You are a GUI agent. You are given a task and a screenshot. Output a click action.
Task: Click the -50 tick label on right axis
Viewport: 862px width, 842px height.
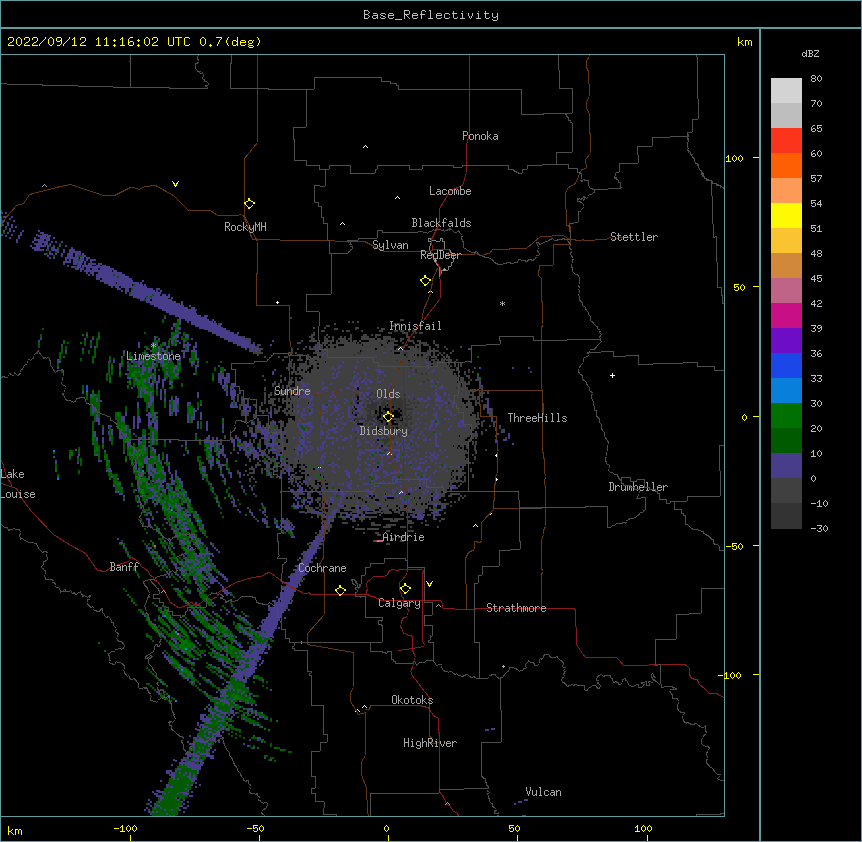[x=734, y=546]
